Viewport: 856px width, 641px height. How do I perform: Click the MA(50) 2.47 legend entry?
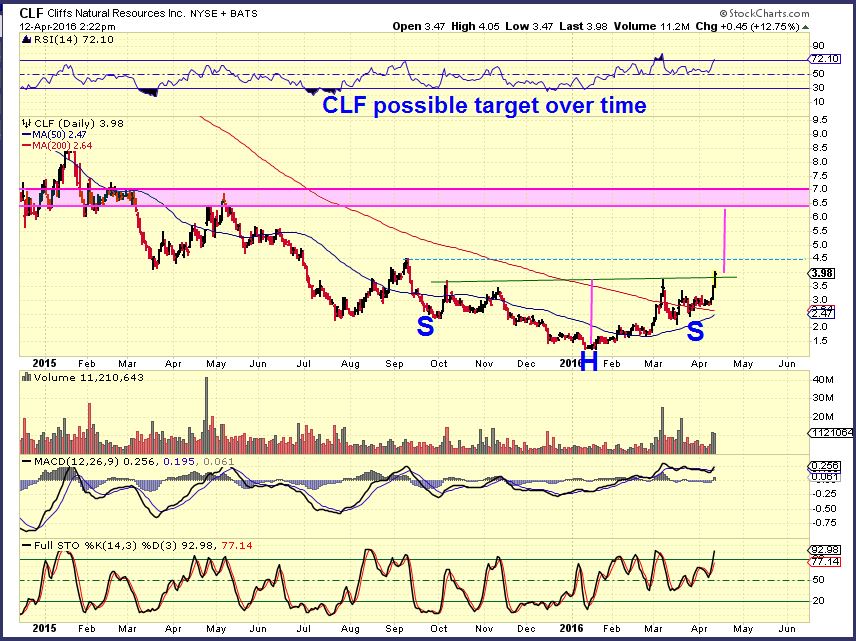(x=54, y=134)
